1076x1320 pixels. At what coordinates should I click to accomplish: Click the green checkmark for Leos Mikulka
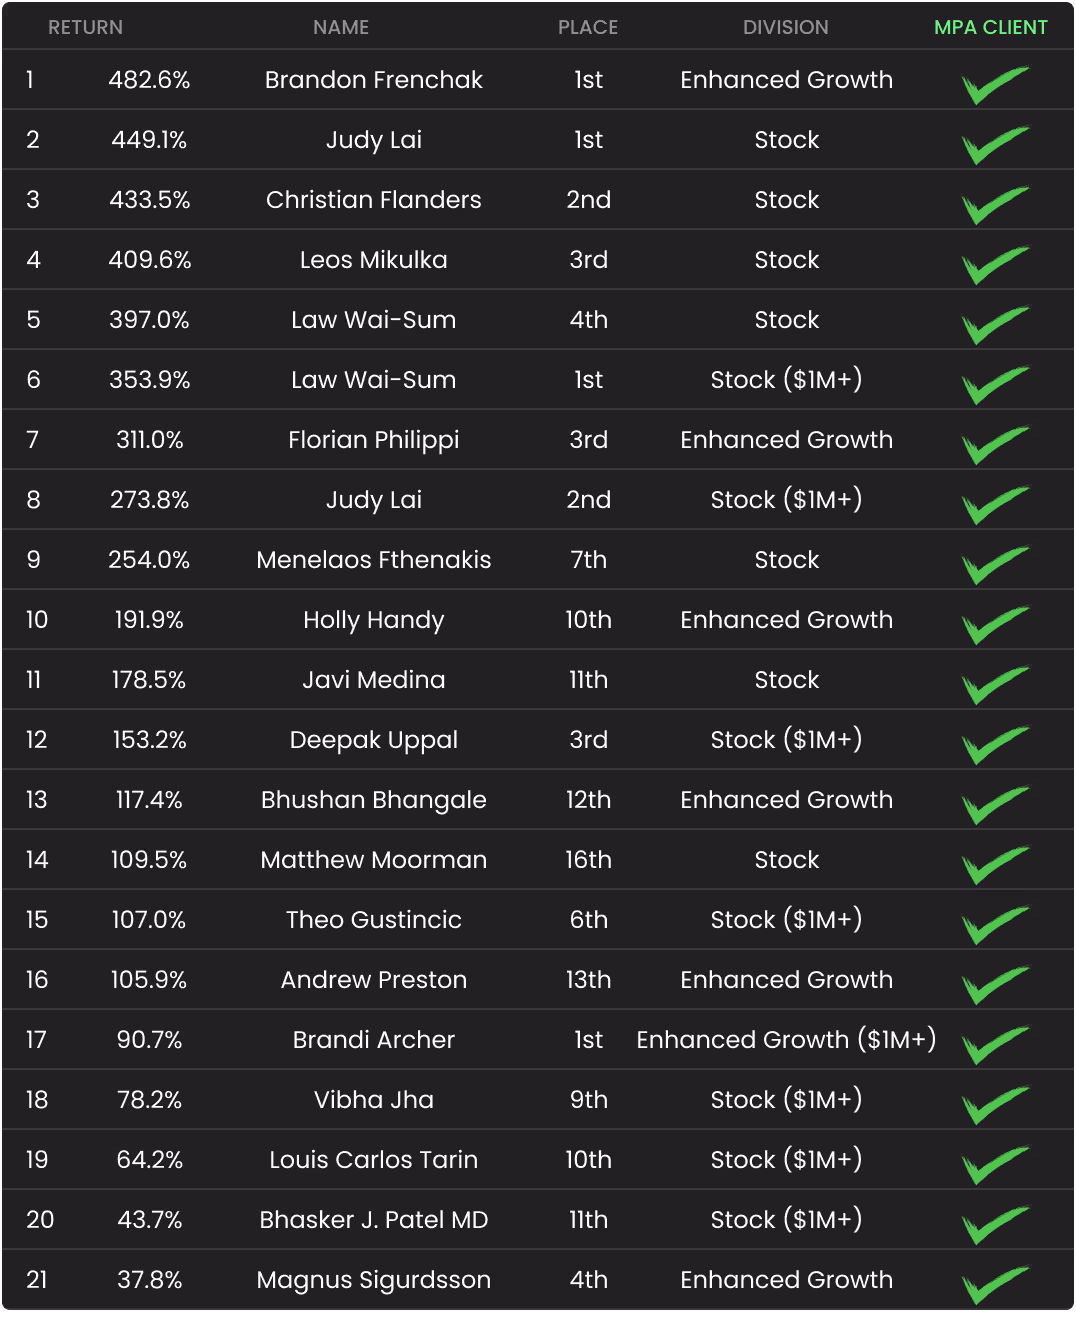[x=994, y=265]
